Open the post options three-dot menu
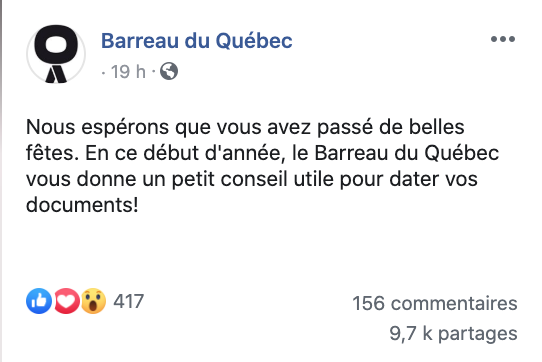Image resolution: width=542 pixels, height=362 pixels. click(x=503, y=39)
